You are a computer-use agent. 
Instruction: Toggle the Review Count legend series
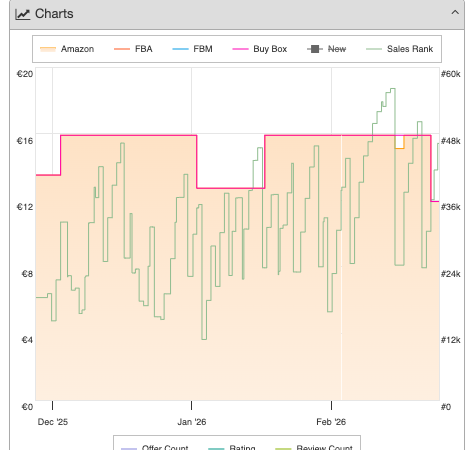click(314, 447)
